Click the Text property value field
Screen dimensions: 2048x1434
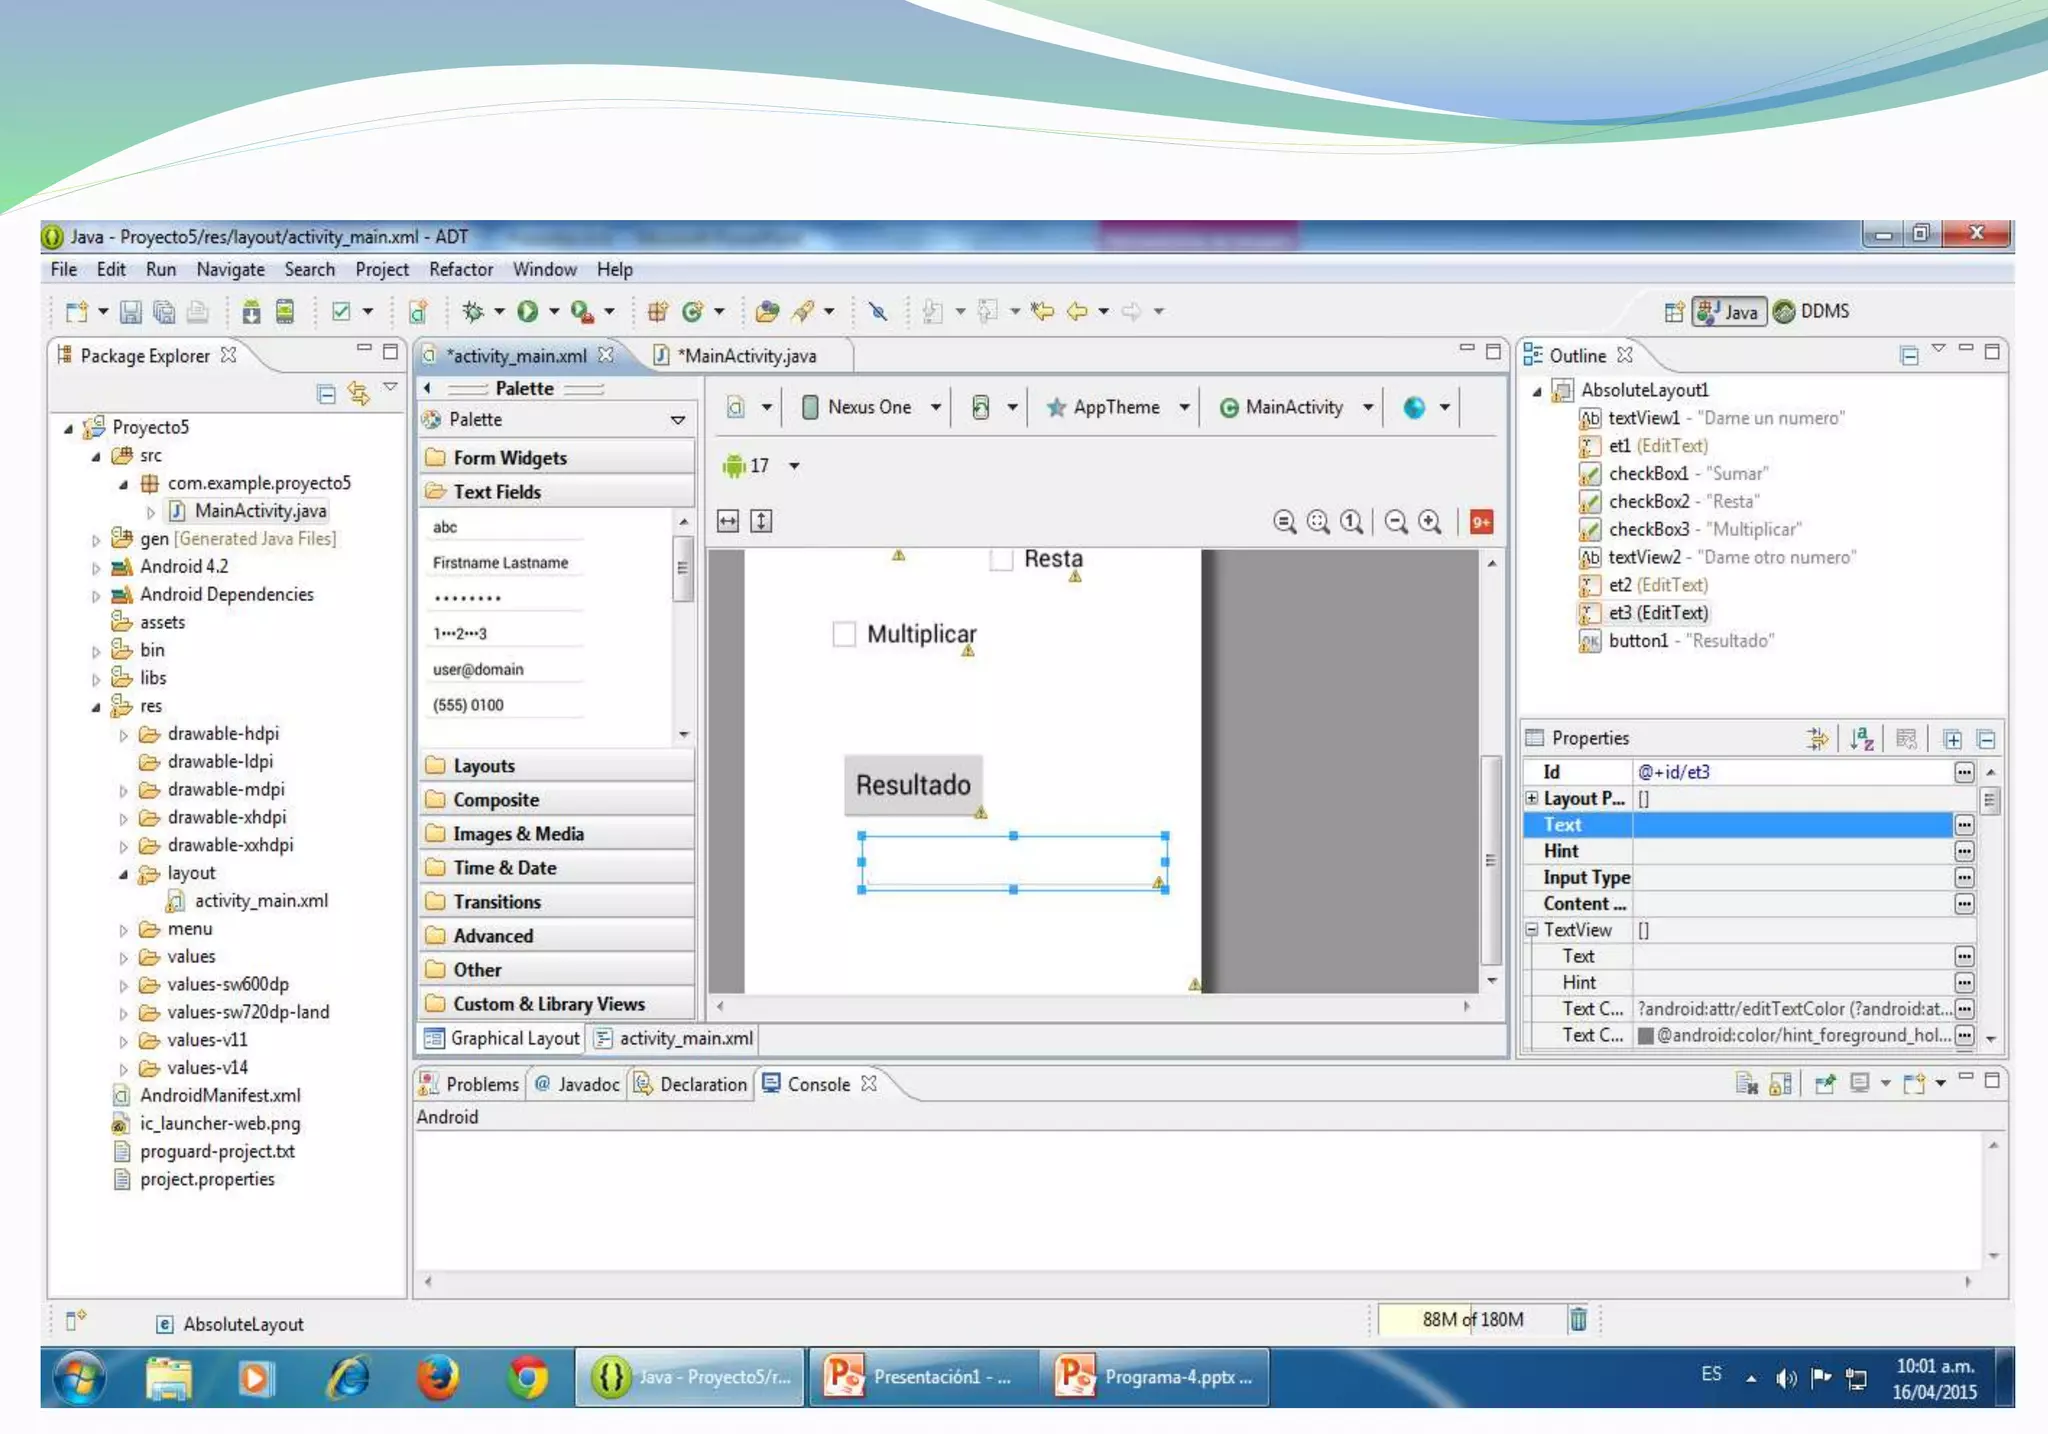click(x=1790, y=825)
